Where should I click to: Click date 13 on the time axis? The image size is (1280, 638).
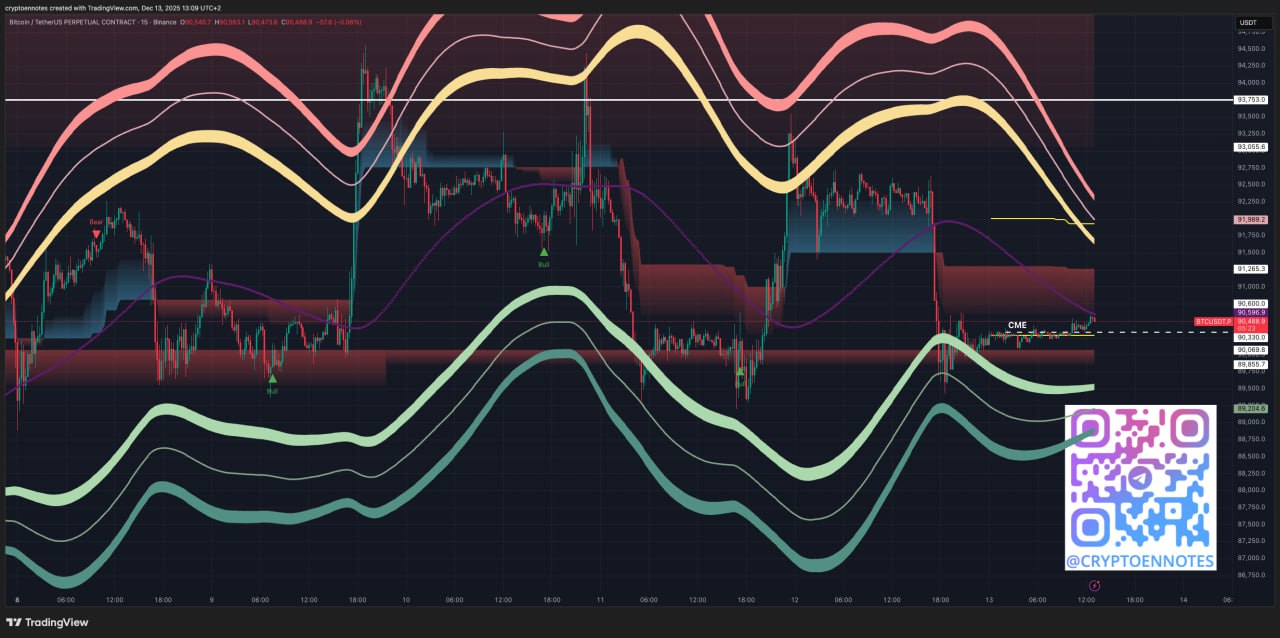989,600
